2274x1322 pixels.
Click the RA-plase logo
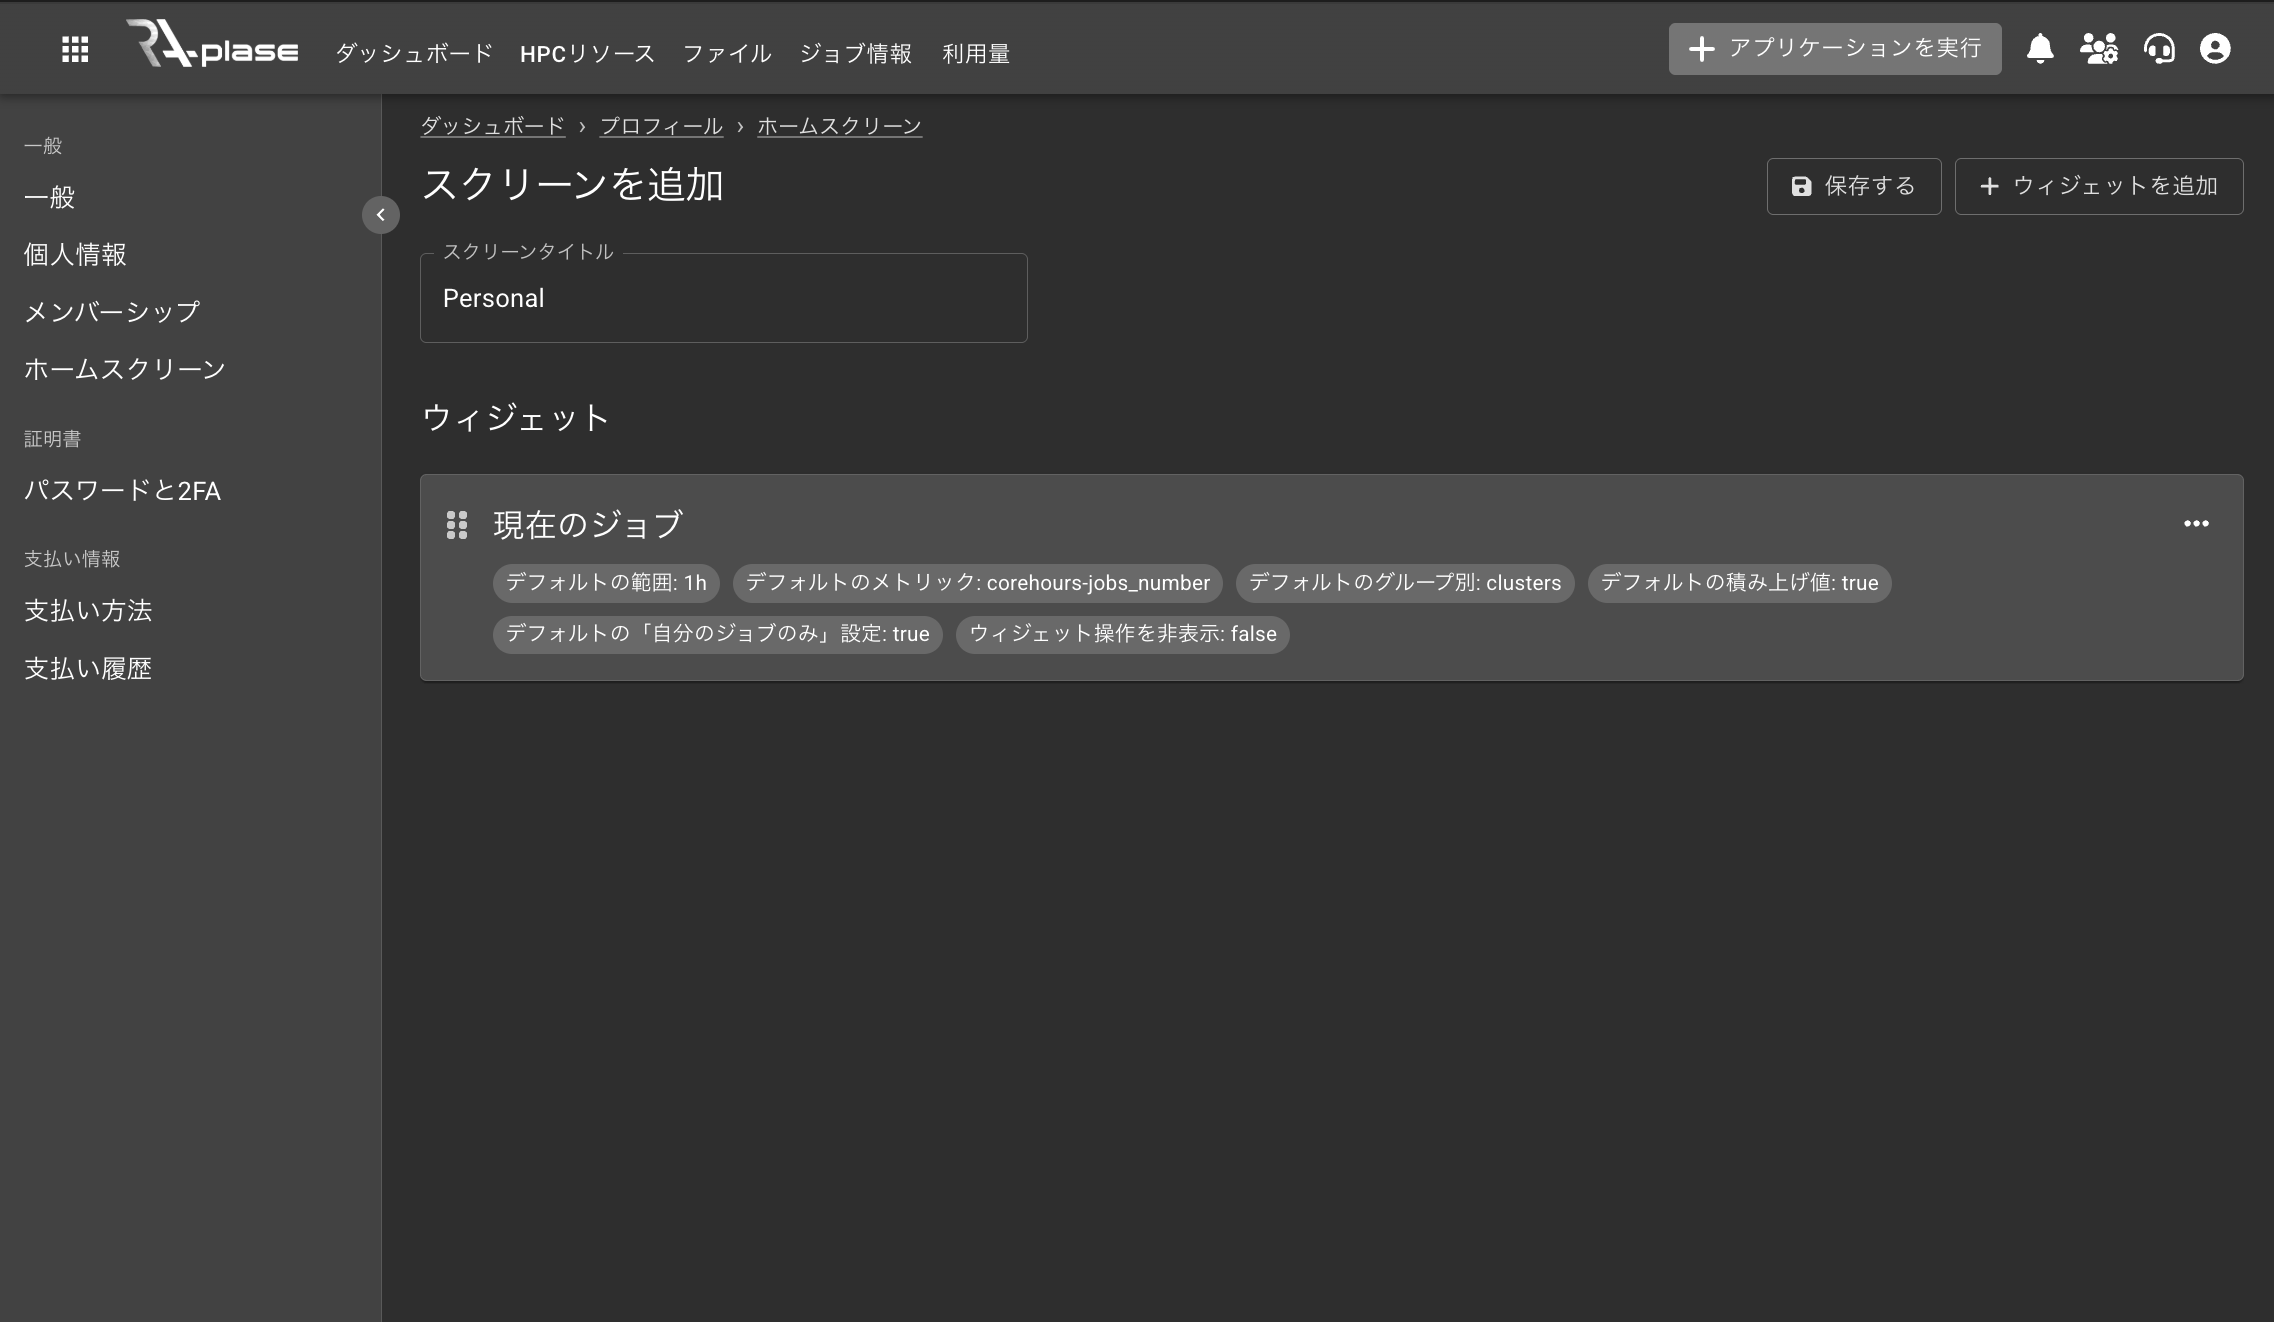coord(213,46)
